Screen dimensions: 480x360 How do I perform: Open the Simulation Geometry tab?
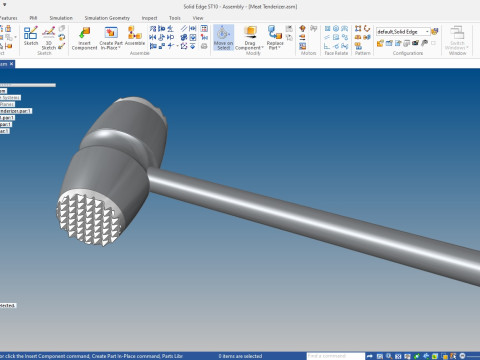pos(107,18)
